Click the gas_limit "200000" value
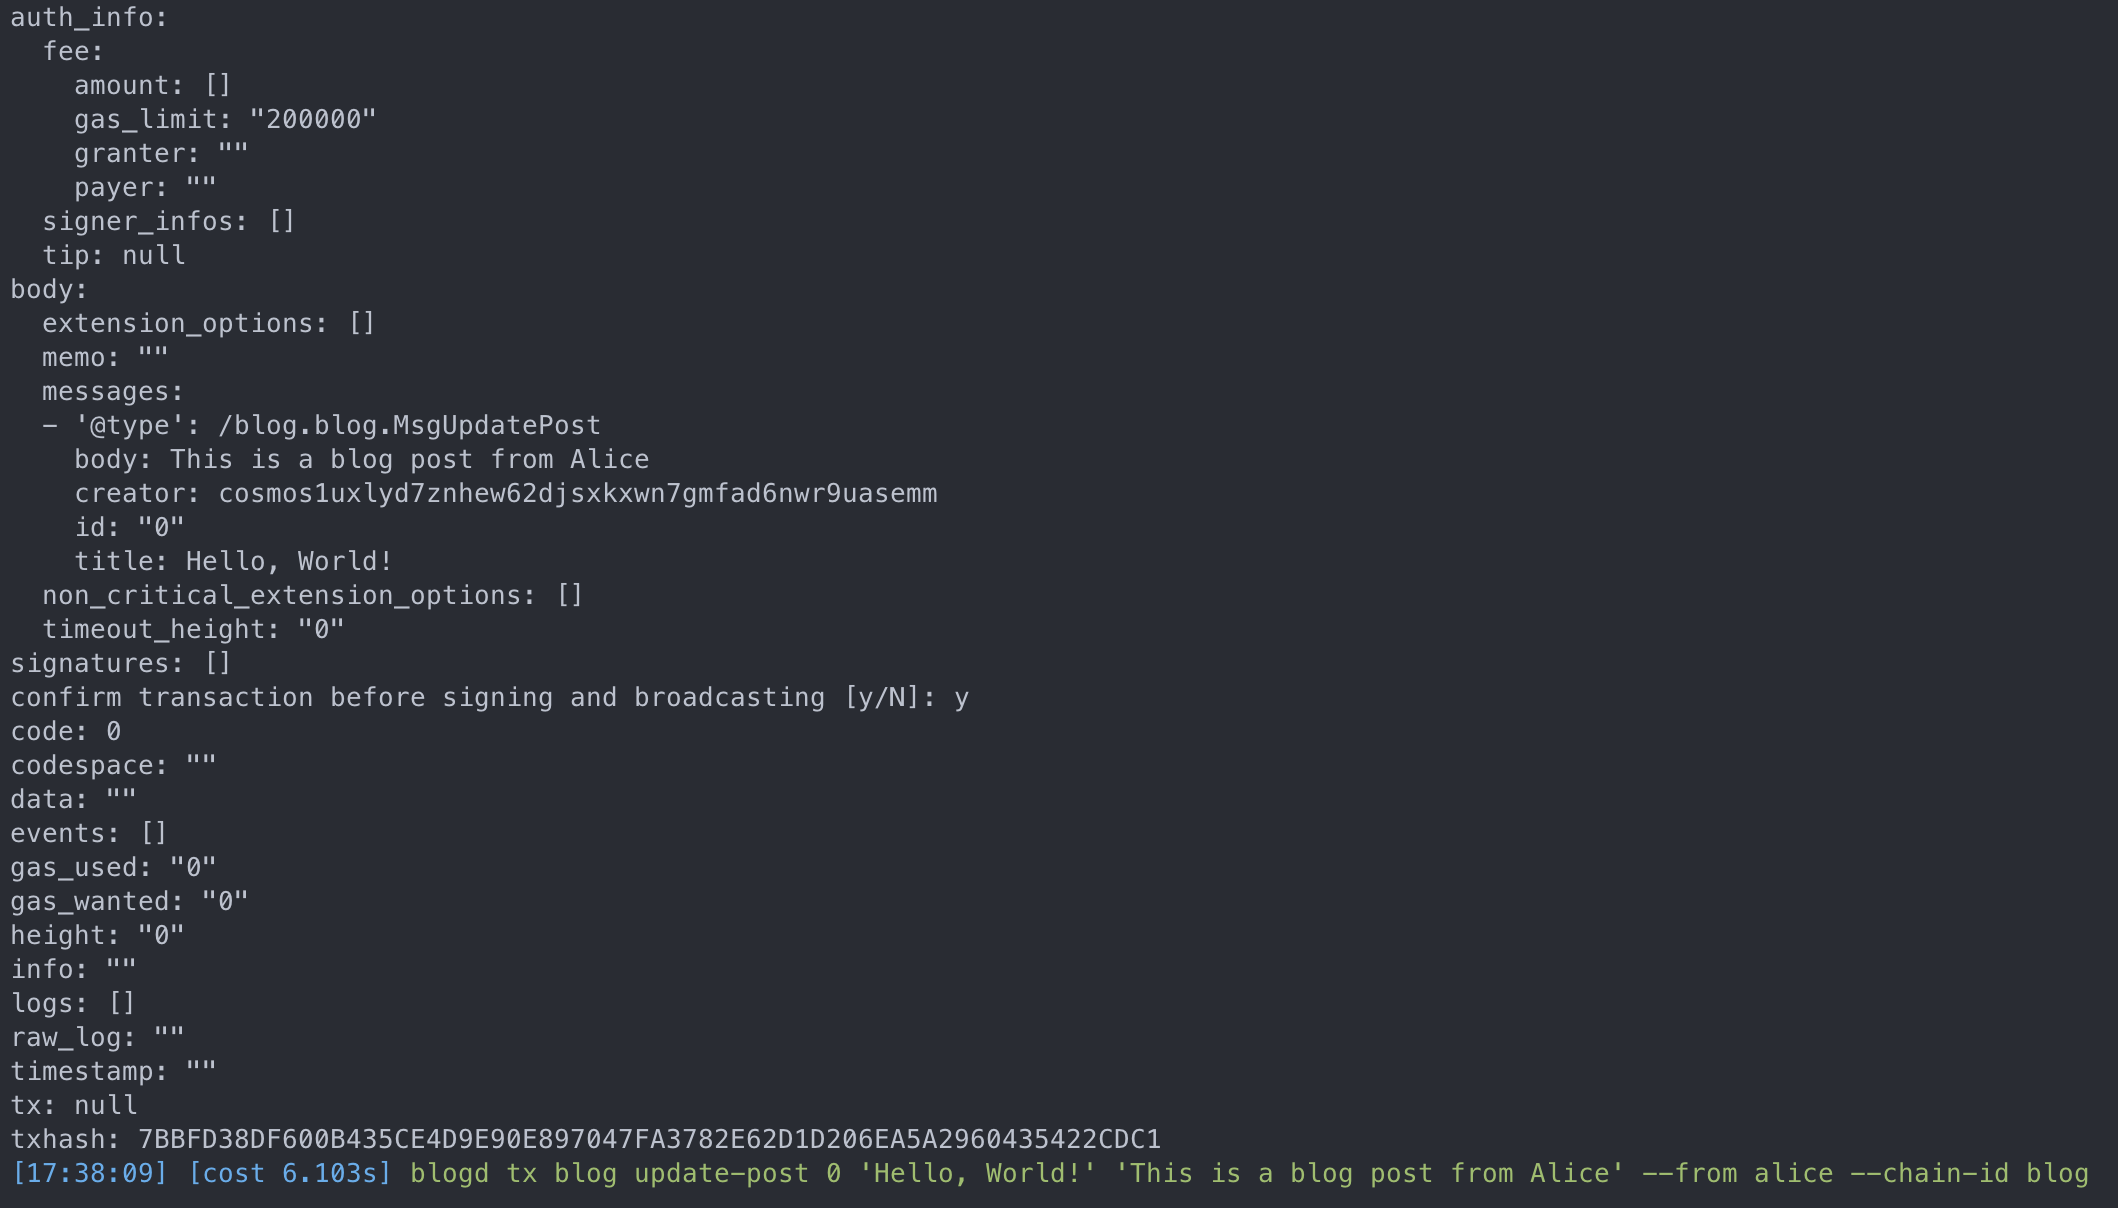Image resolution: width=2118 pixels, height=1208 pixels. pos(313,119)
